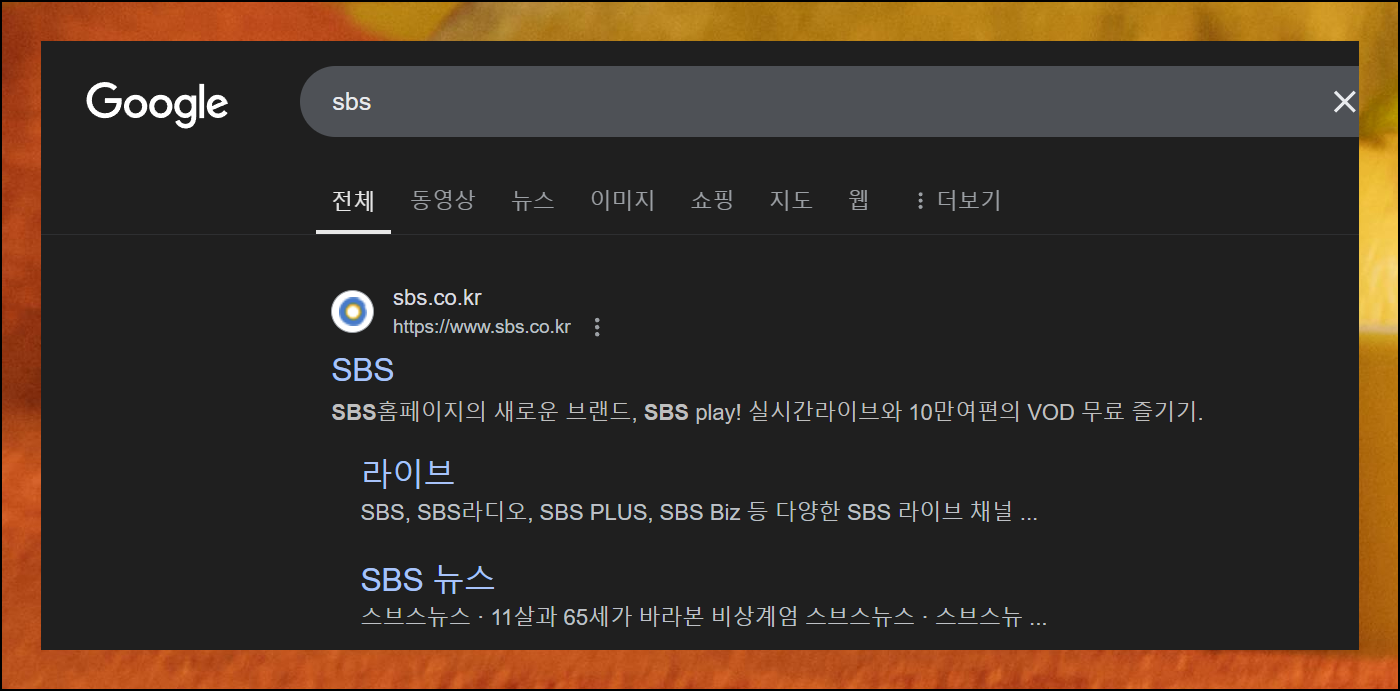Image resolution: width=1400 pixels, height=691 pixels.
Task: Click the search field containing 'sbs'
Action: point(829,101)
